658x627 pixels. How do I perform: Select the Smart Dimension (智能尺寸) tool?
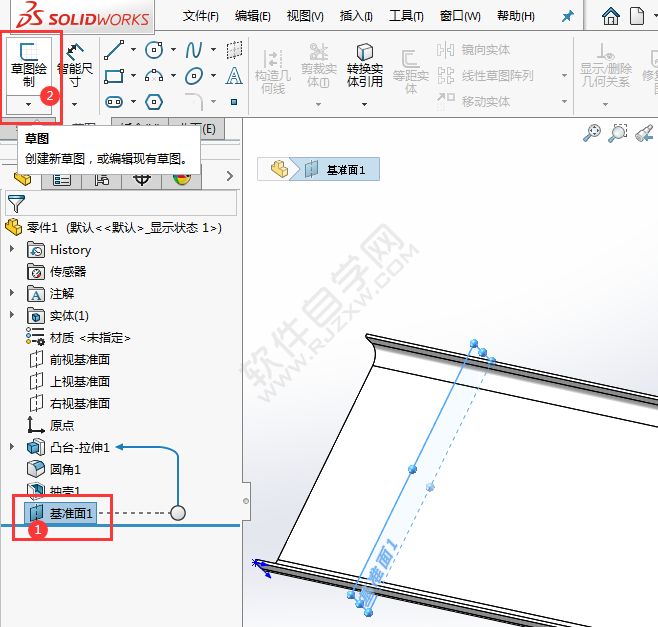[75, 65]
